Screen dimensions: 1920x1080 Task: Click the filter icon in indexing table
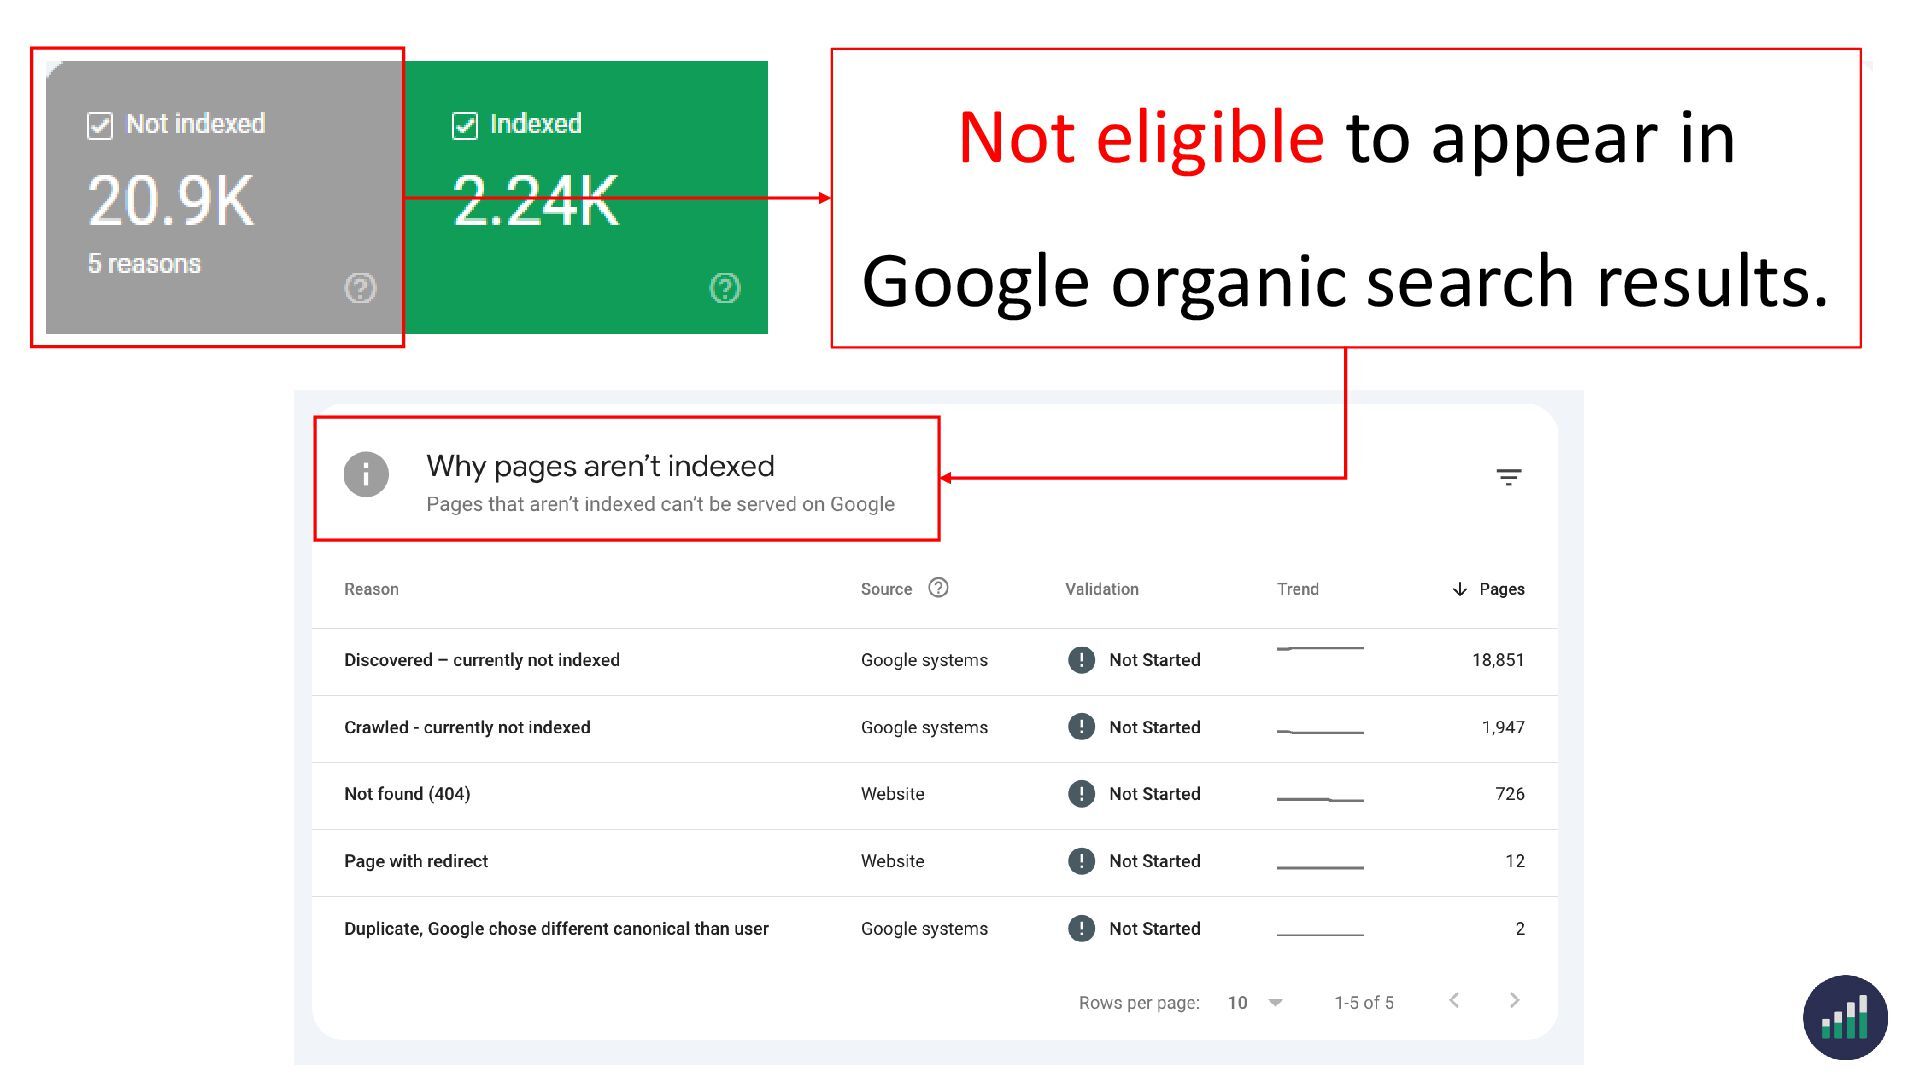click(1508, 477)
